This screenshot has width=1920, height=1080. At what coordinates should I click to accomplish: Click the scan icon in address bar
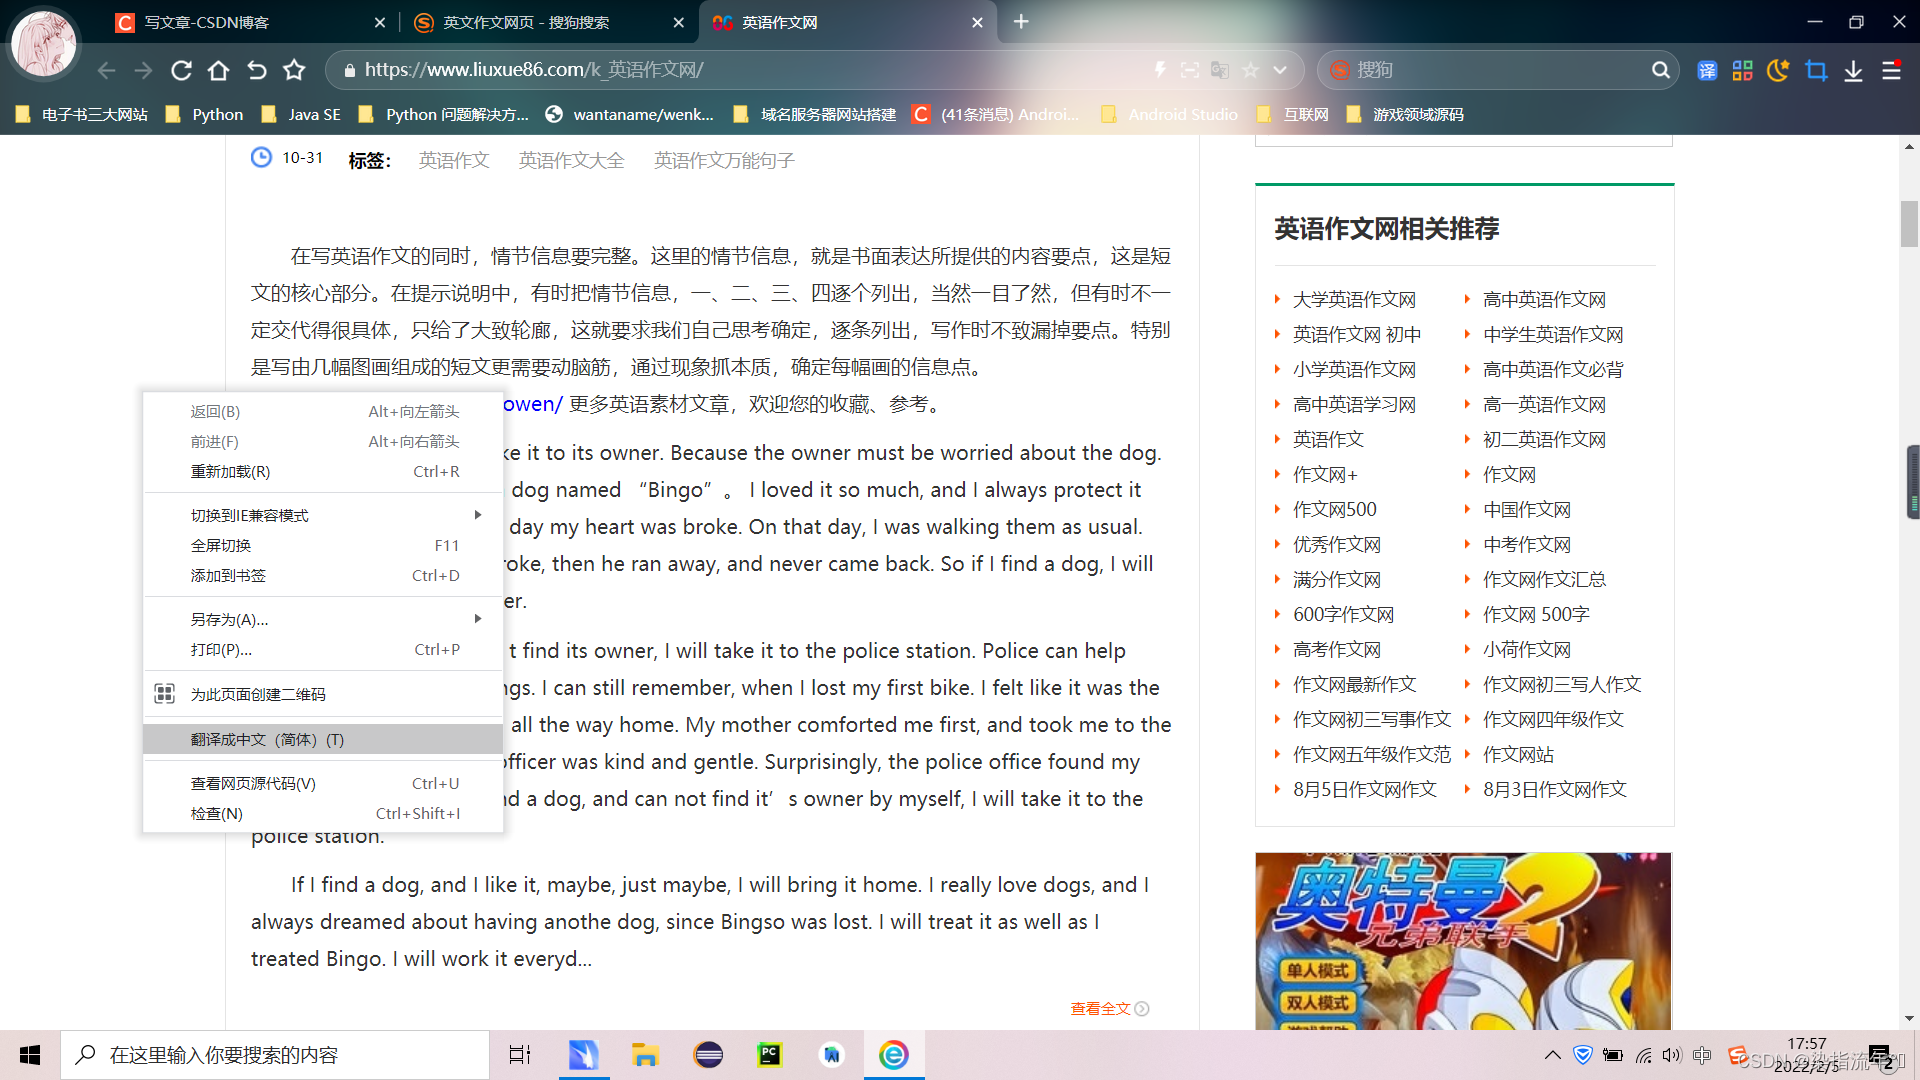[1190, 70]
